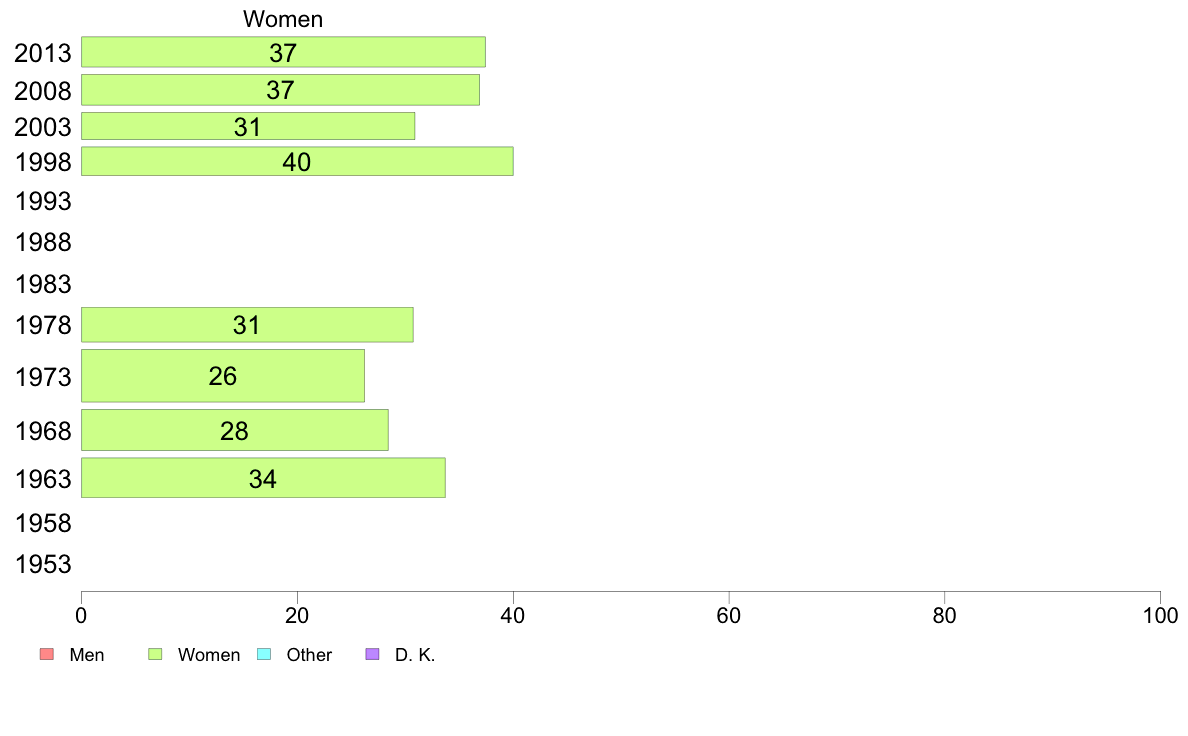Click the Women chart title
1188x736 pixels.
pyautogui.click(x=283, y=19)
